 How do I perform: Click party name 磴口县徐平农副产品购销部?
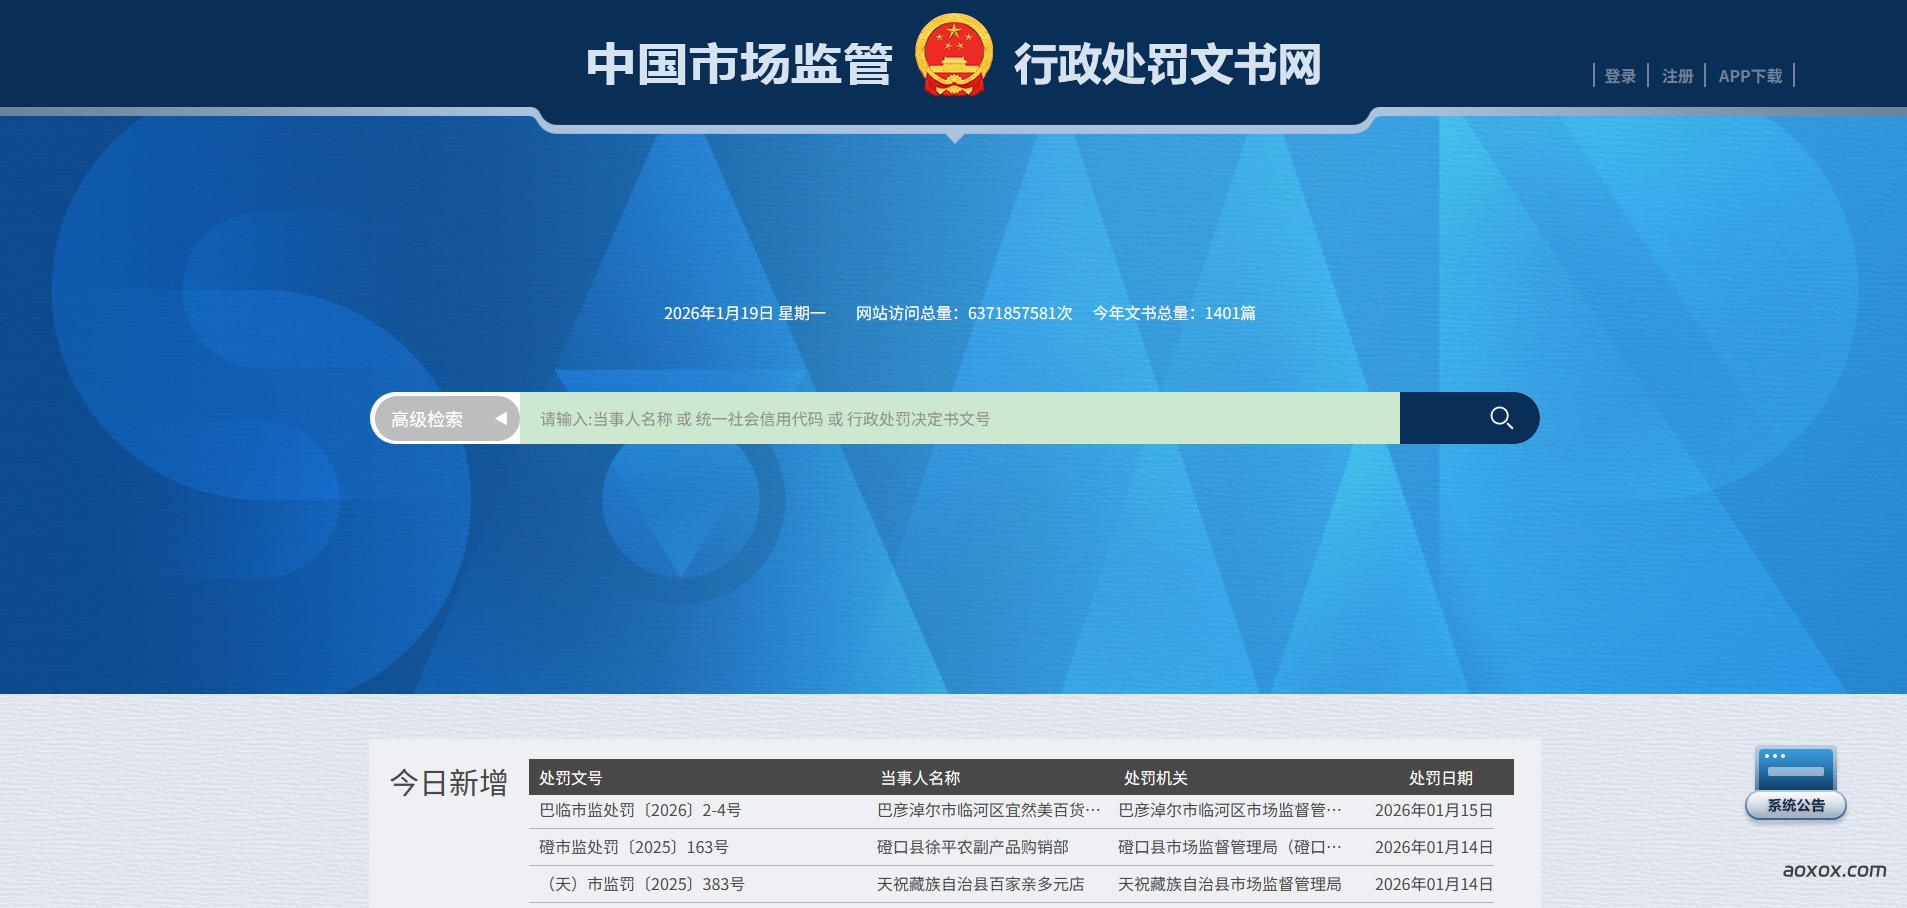pos(973,847)
